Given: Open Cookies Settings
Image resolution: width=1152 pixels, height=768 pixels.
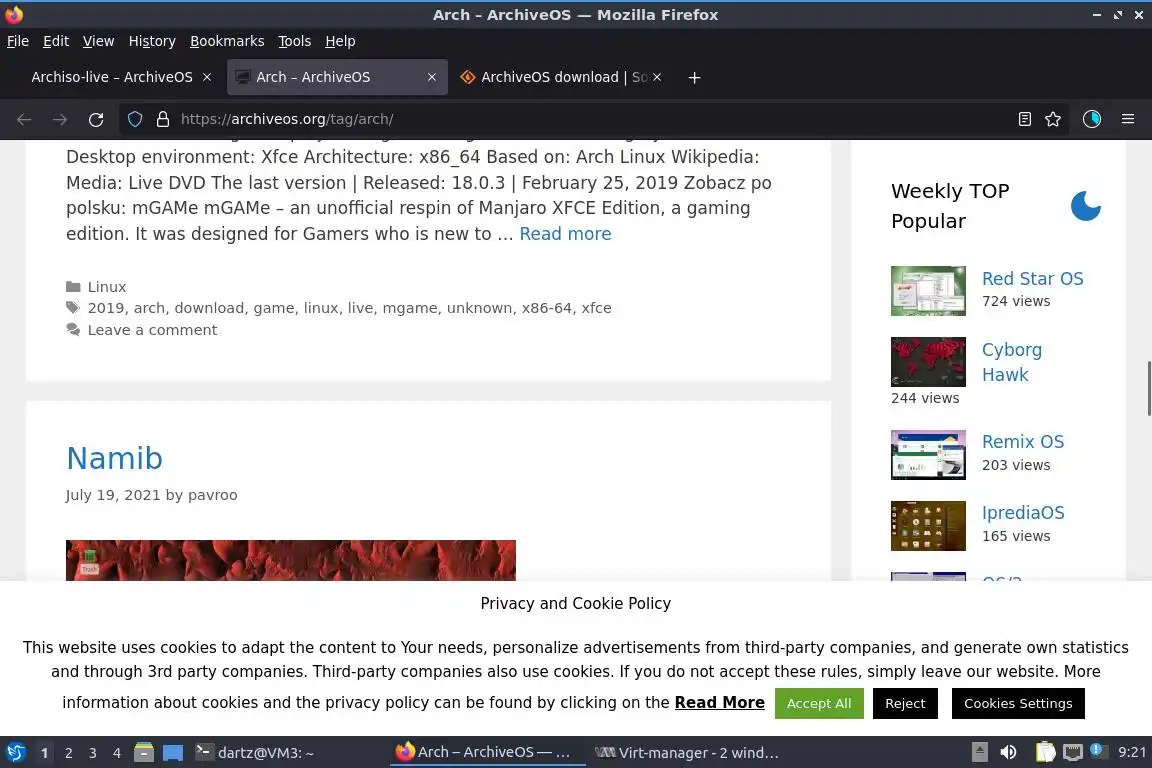Looking at the screenshot, I should coord(1018,703).
